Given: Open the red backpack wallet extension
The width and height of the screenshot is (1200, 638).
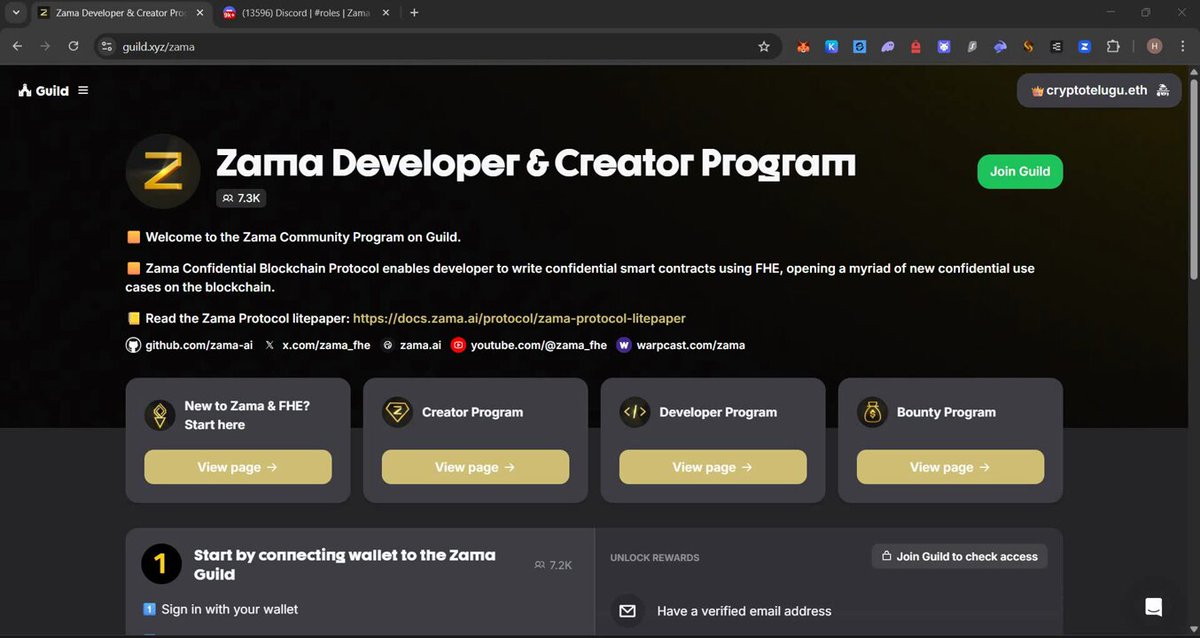Looking at the screenshot, I should point(915,46).
